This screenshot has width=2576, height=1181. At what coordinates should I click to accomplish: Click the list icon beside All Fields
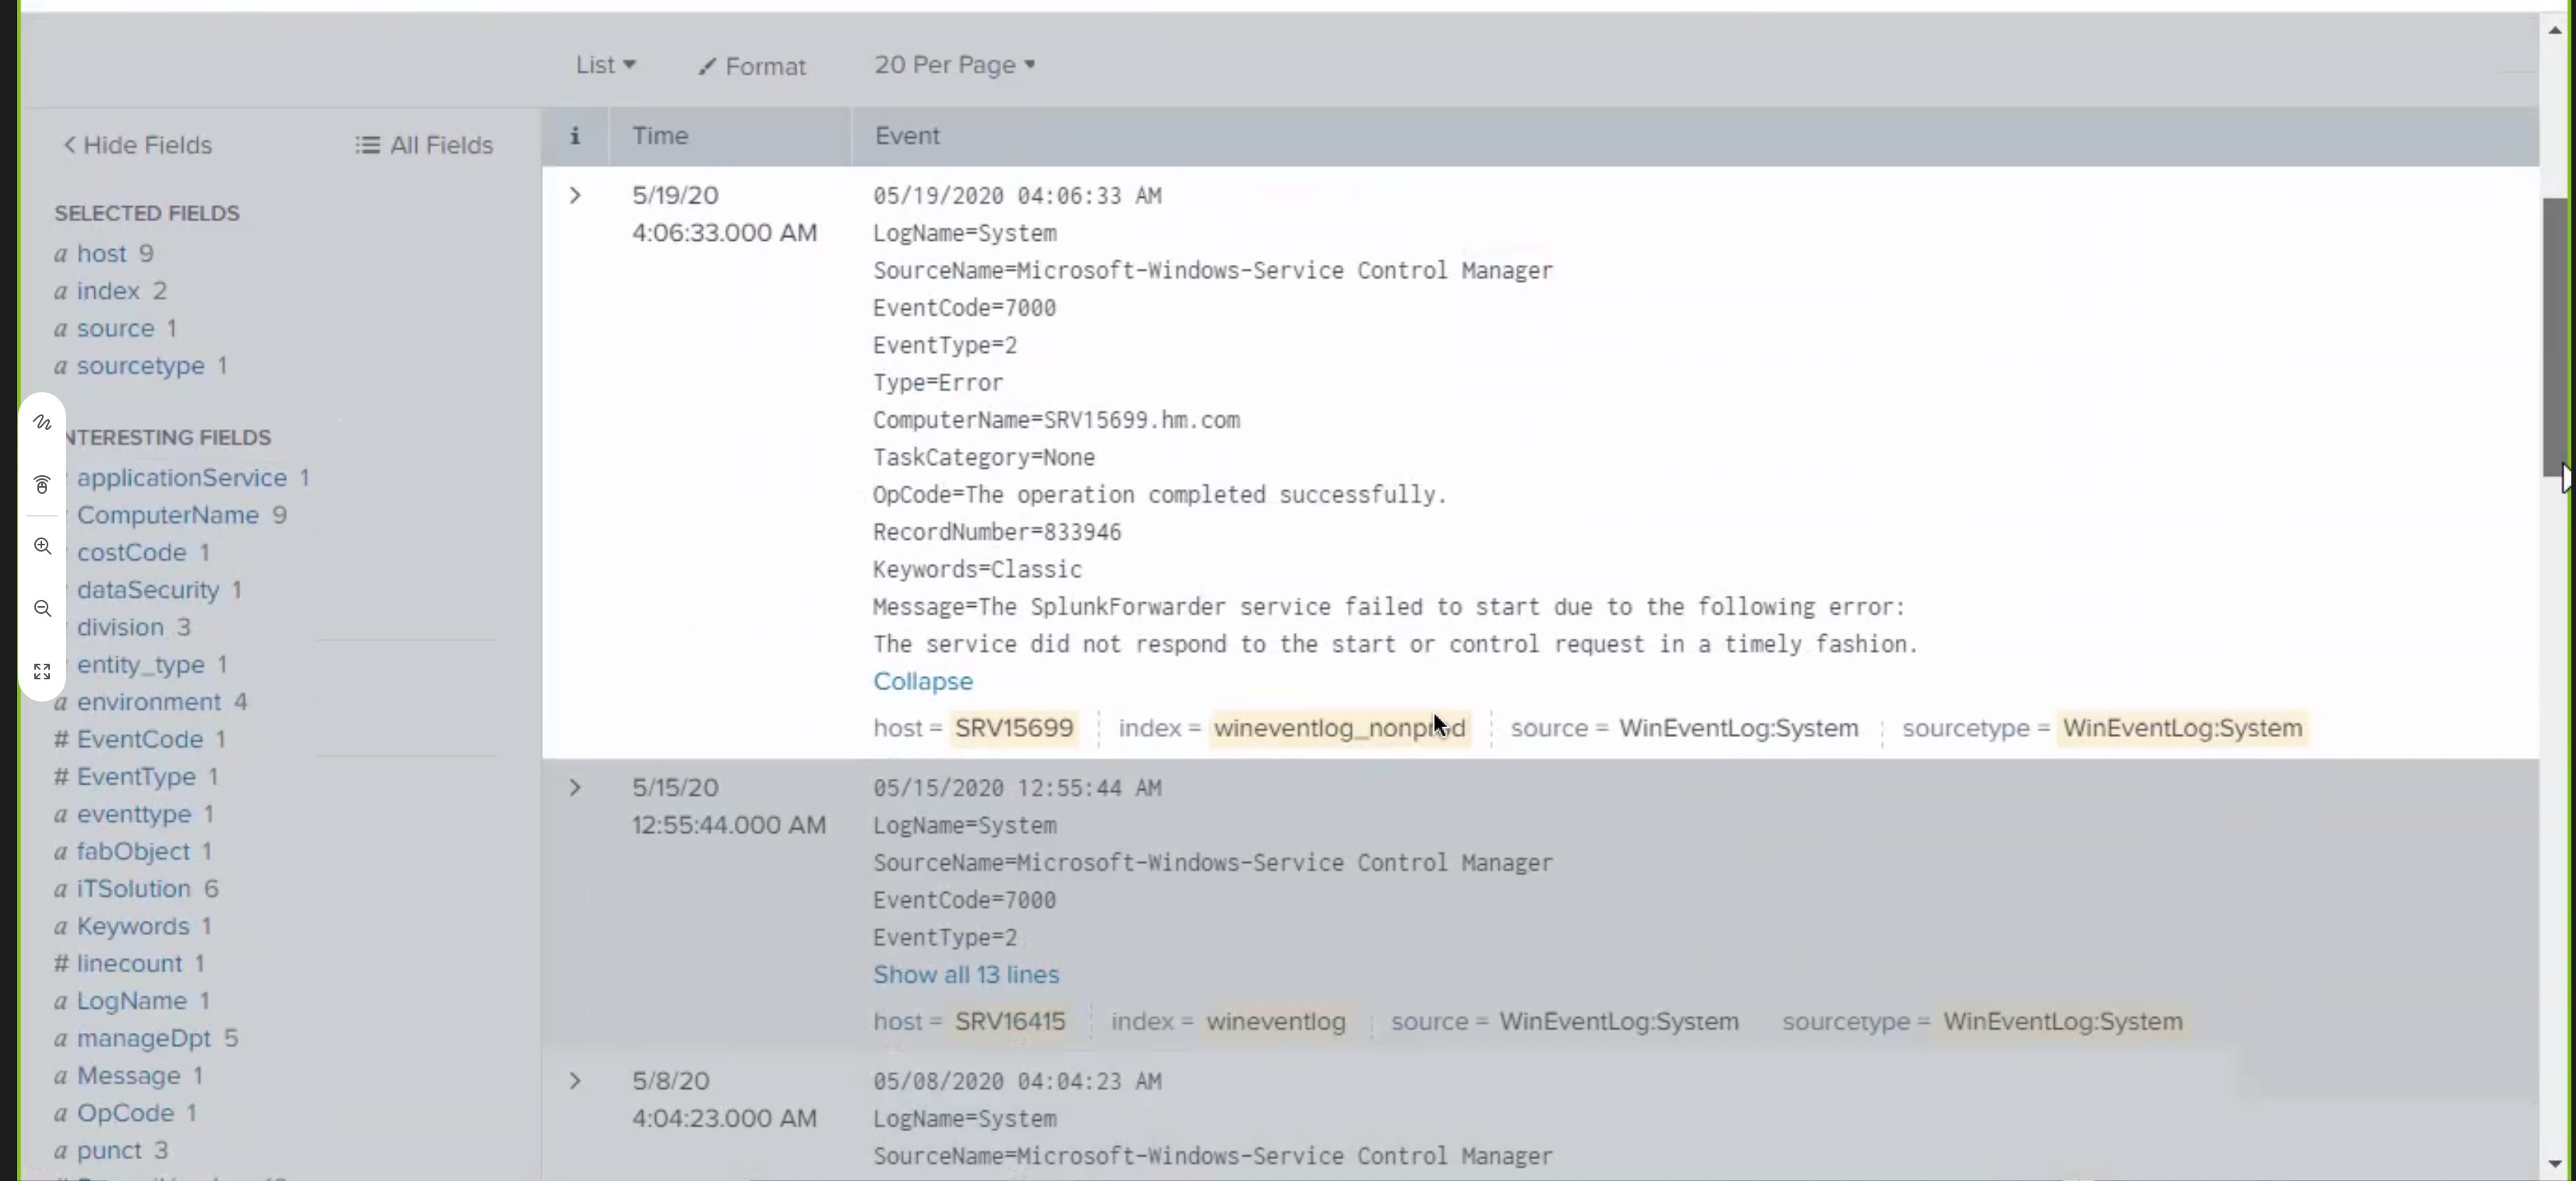click(369, 144)
